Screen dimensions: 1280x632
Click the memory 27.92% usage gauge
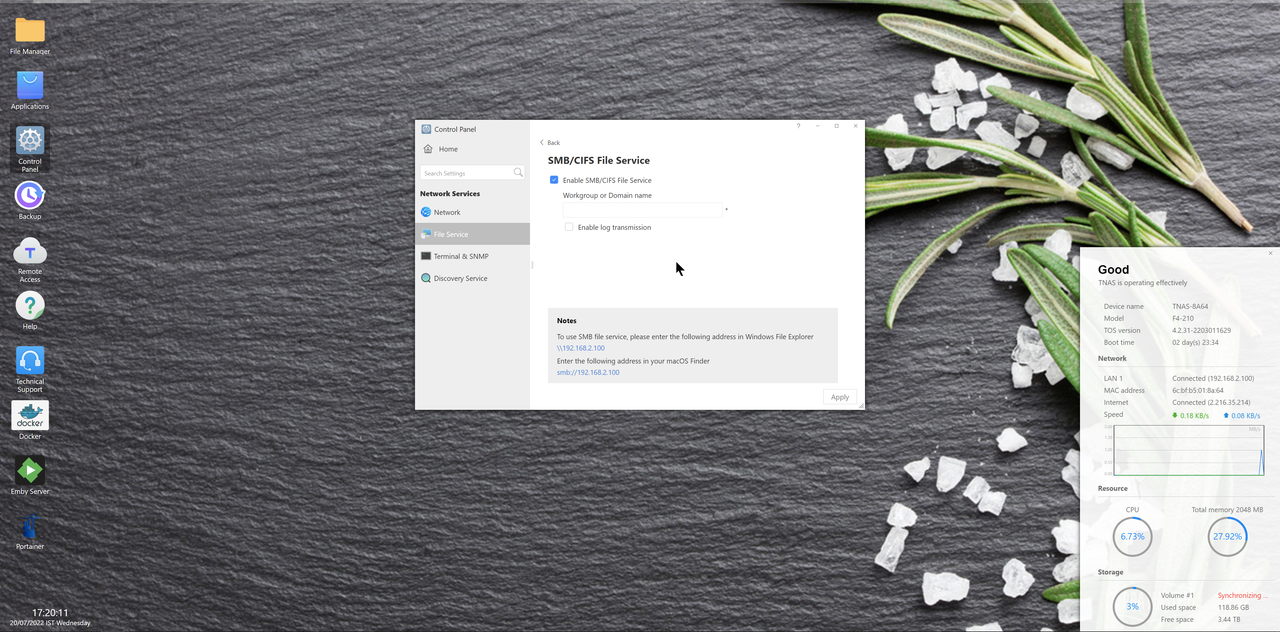point(1227,537)
